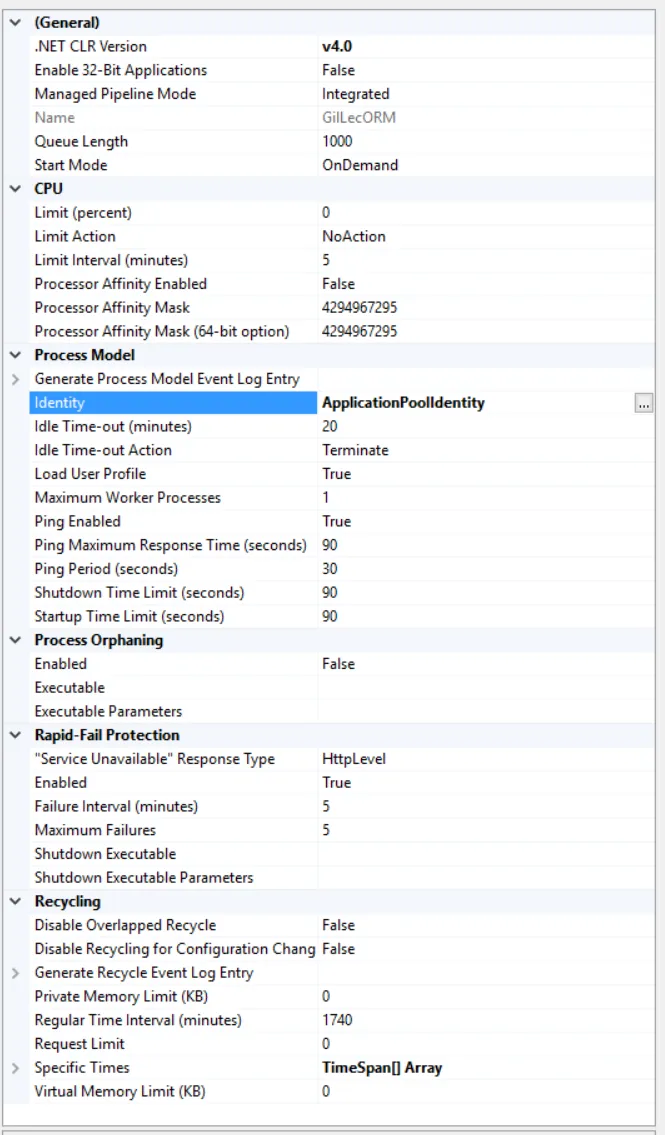This screenshot has height=1135, width=665.
Task: Select the Idle Time-out (minutes) value
Action: [x=330, y=426]
